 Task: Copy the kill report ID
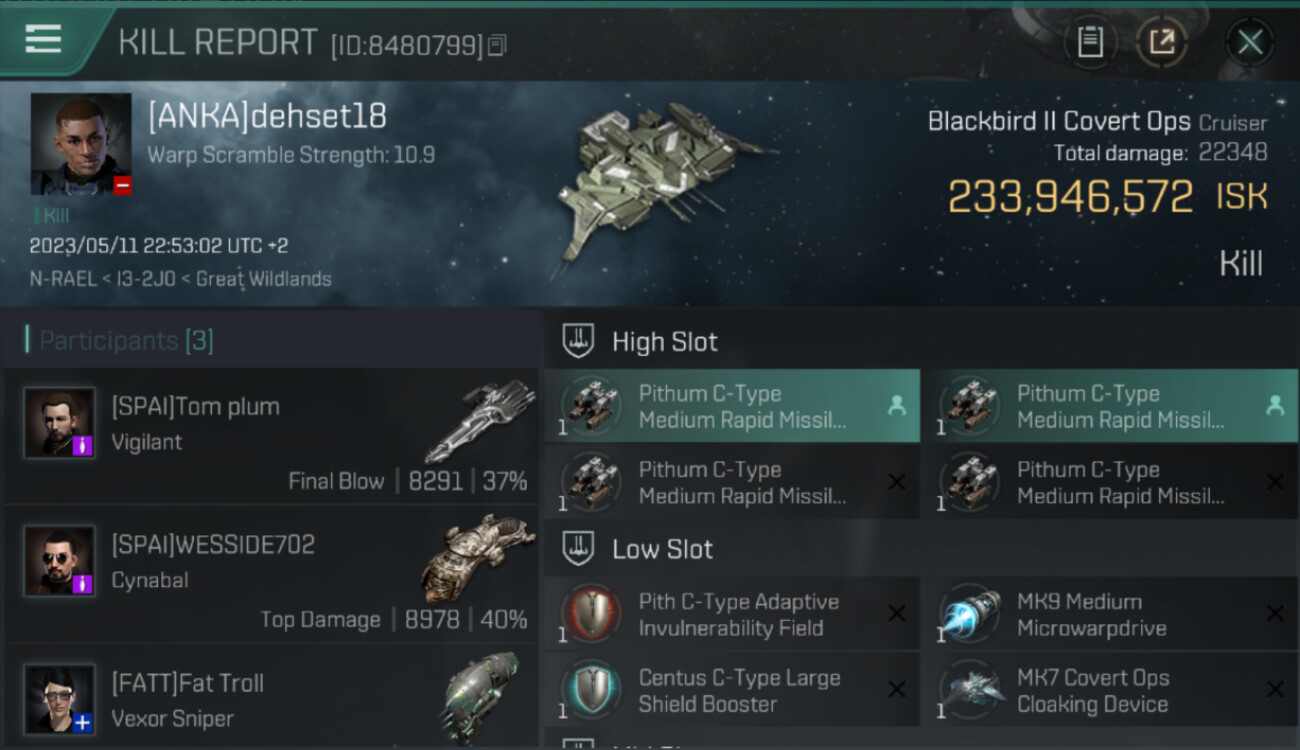[x=497, y=45]
